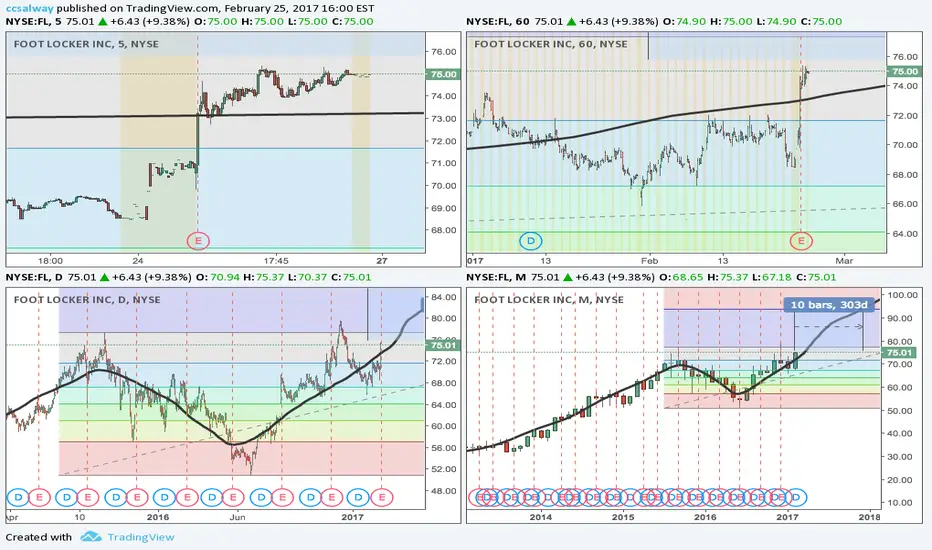Click the E earnings marker in the 60-minute chart
This screenshot has width=932, height=550.
tap(801, 241)
